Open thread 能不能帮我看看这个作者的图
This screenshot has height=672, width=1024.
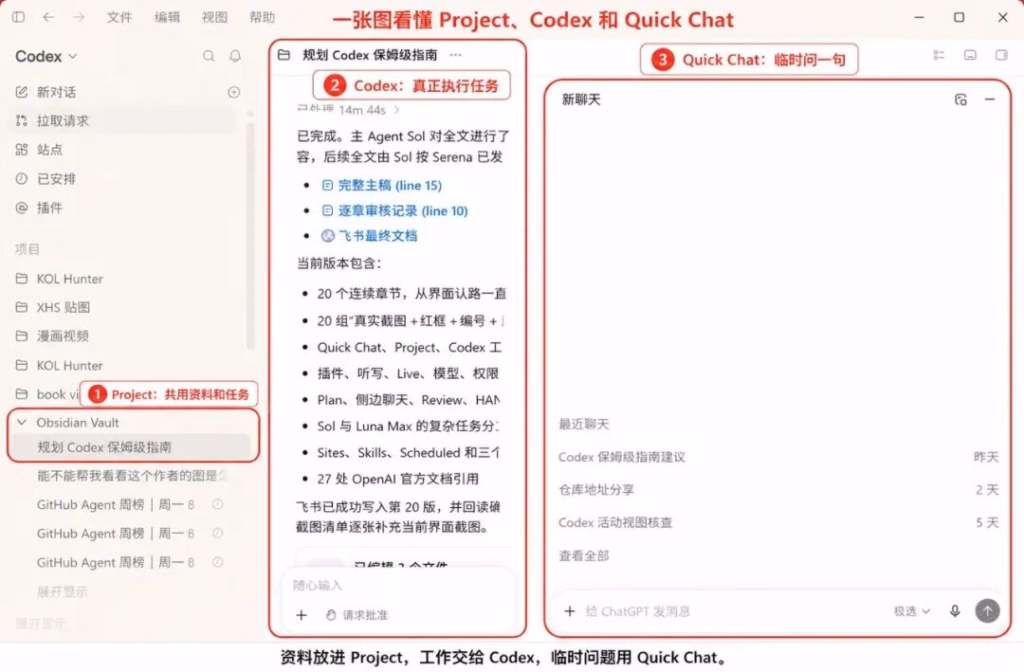pyautogui.click(x=131, y=475)
